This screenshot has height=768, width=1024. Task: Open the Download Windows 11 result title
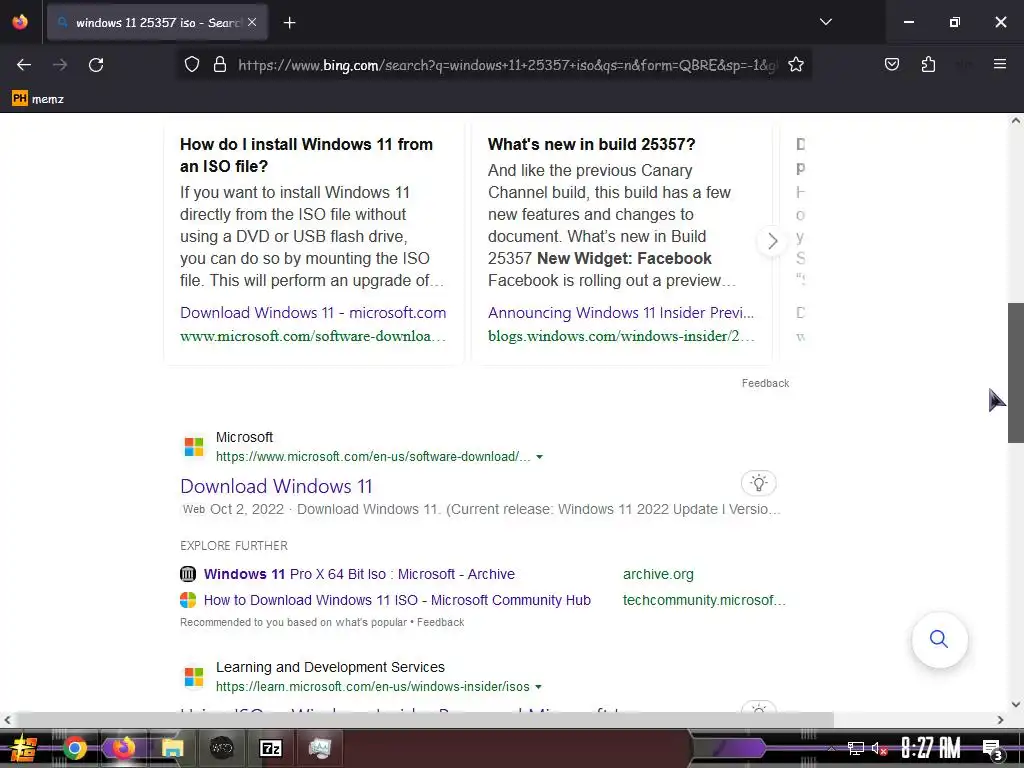pos(276,487)
